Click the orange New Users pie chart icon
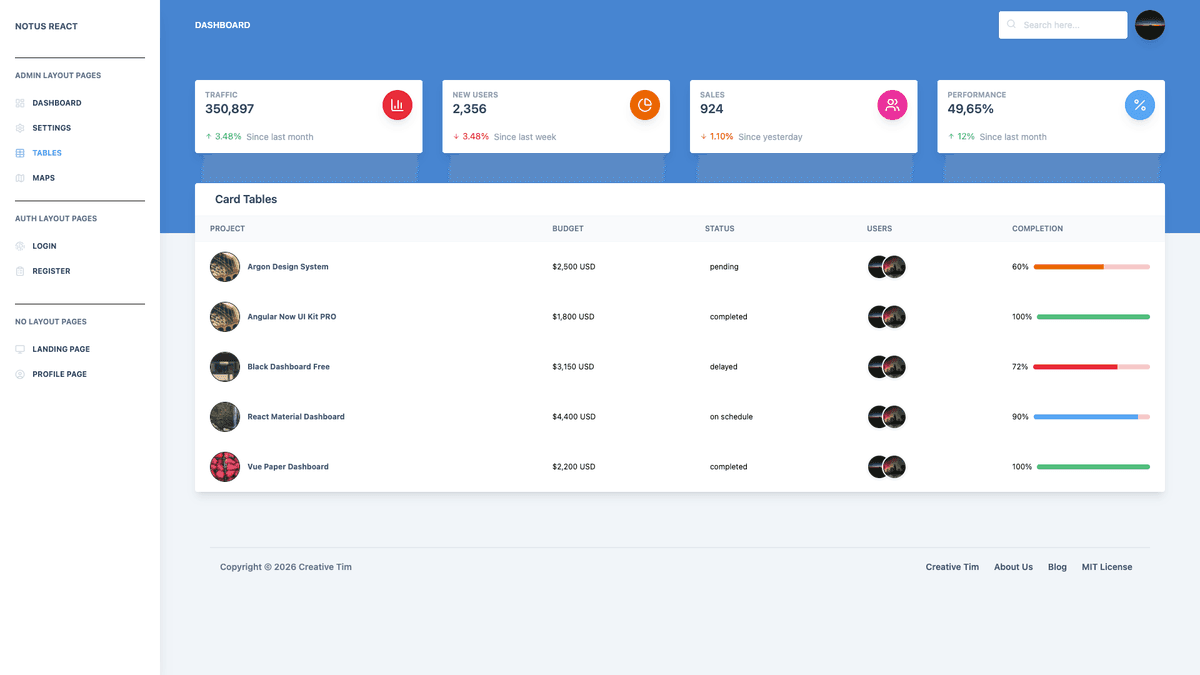The width and height of the screenshot is (1200, 675). (x=645, y=105)
